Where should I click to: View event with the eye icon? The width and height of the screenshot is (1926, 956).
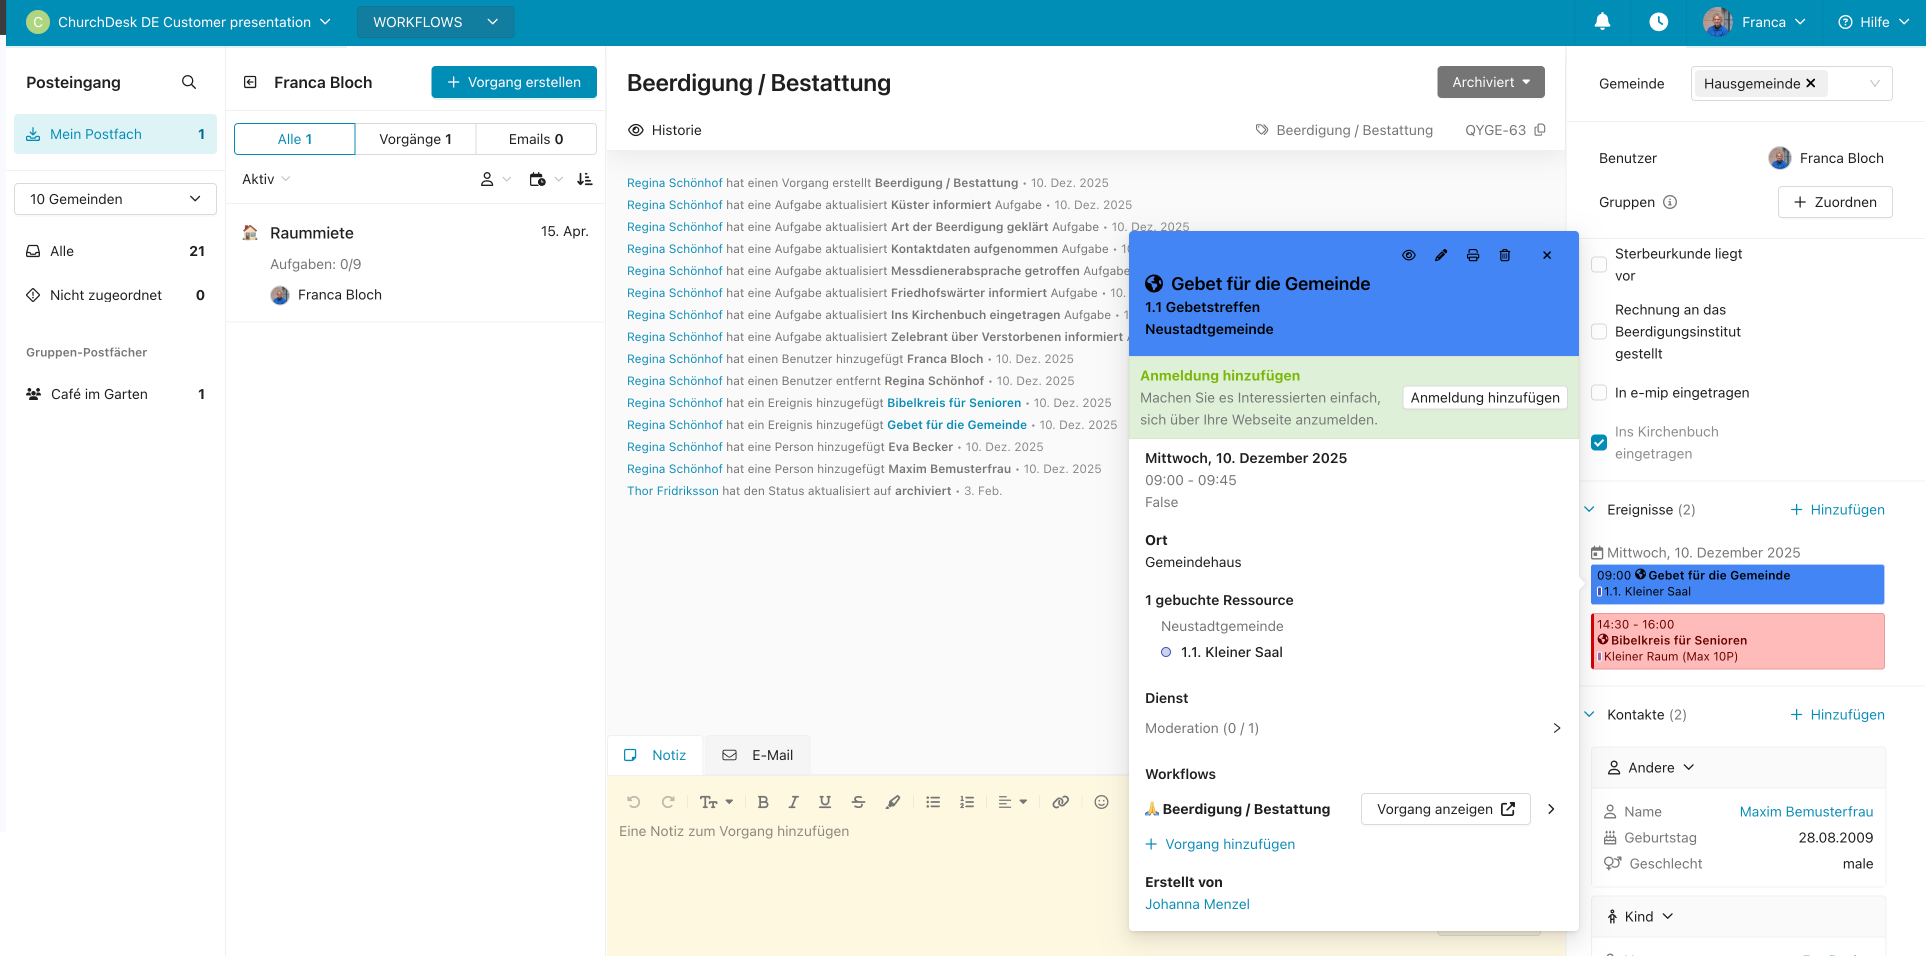(x=1409, y=255)
